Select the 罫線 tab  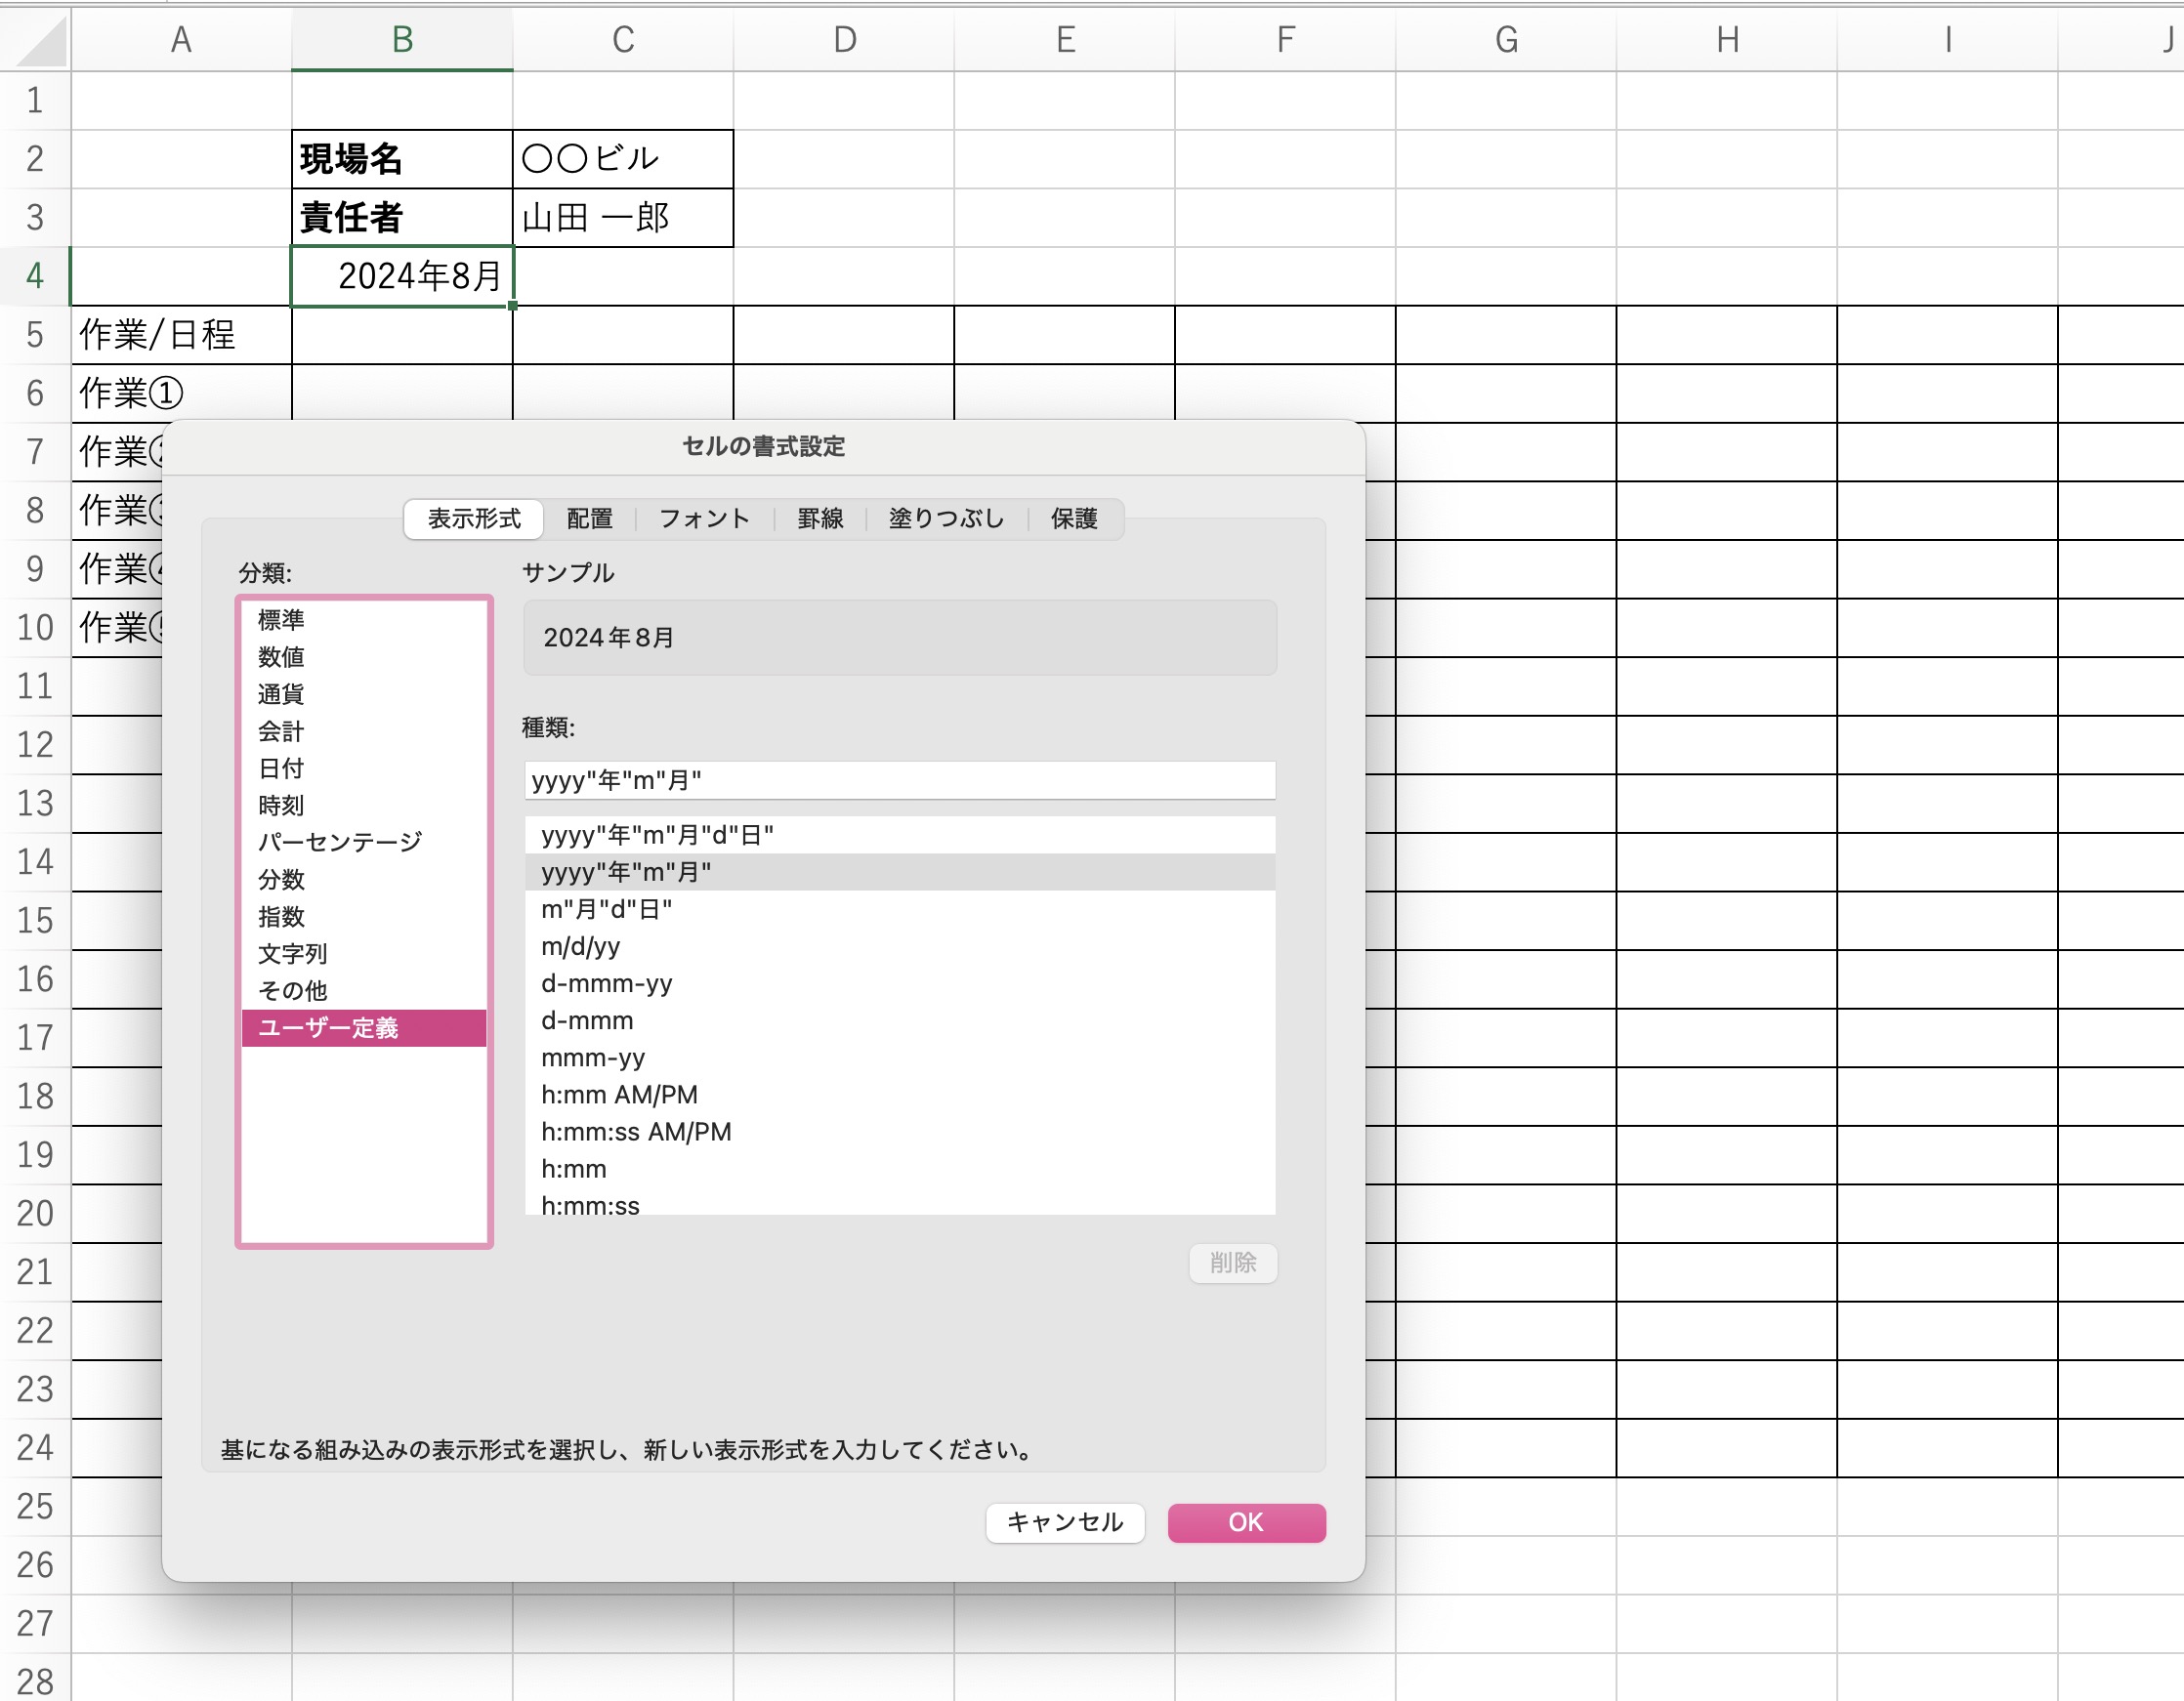tap(820, 519)
